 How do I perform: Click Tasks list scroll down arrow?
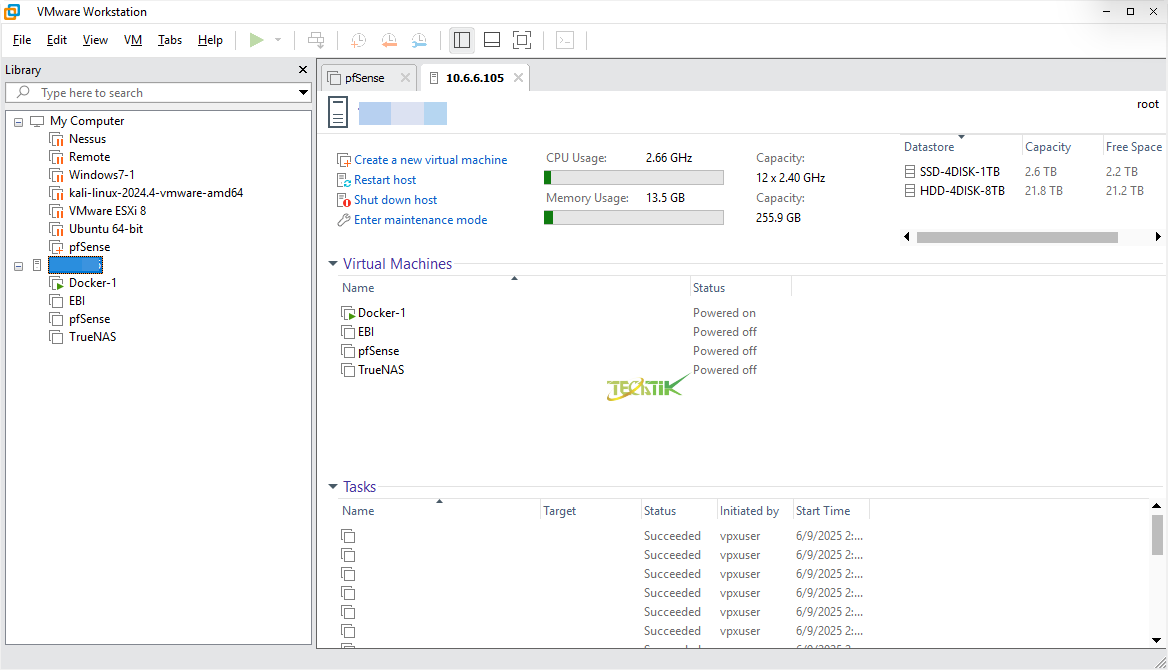[x=1156, y=640]
